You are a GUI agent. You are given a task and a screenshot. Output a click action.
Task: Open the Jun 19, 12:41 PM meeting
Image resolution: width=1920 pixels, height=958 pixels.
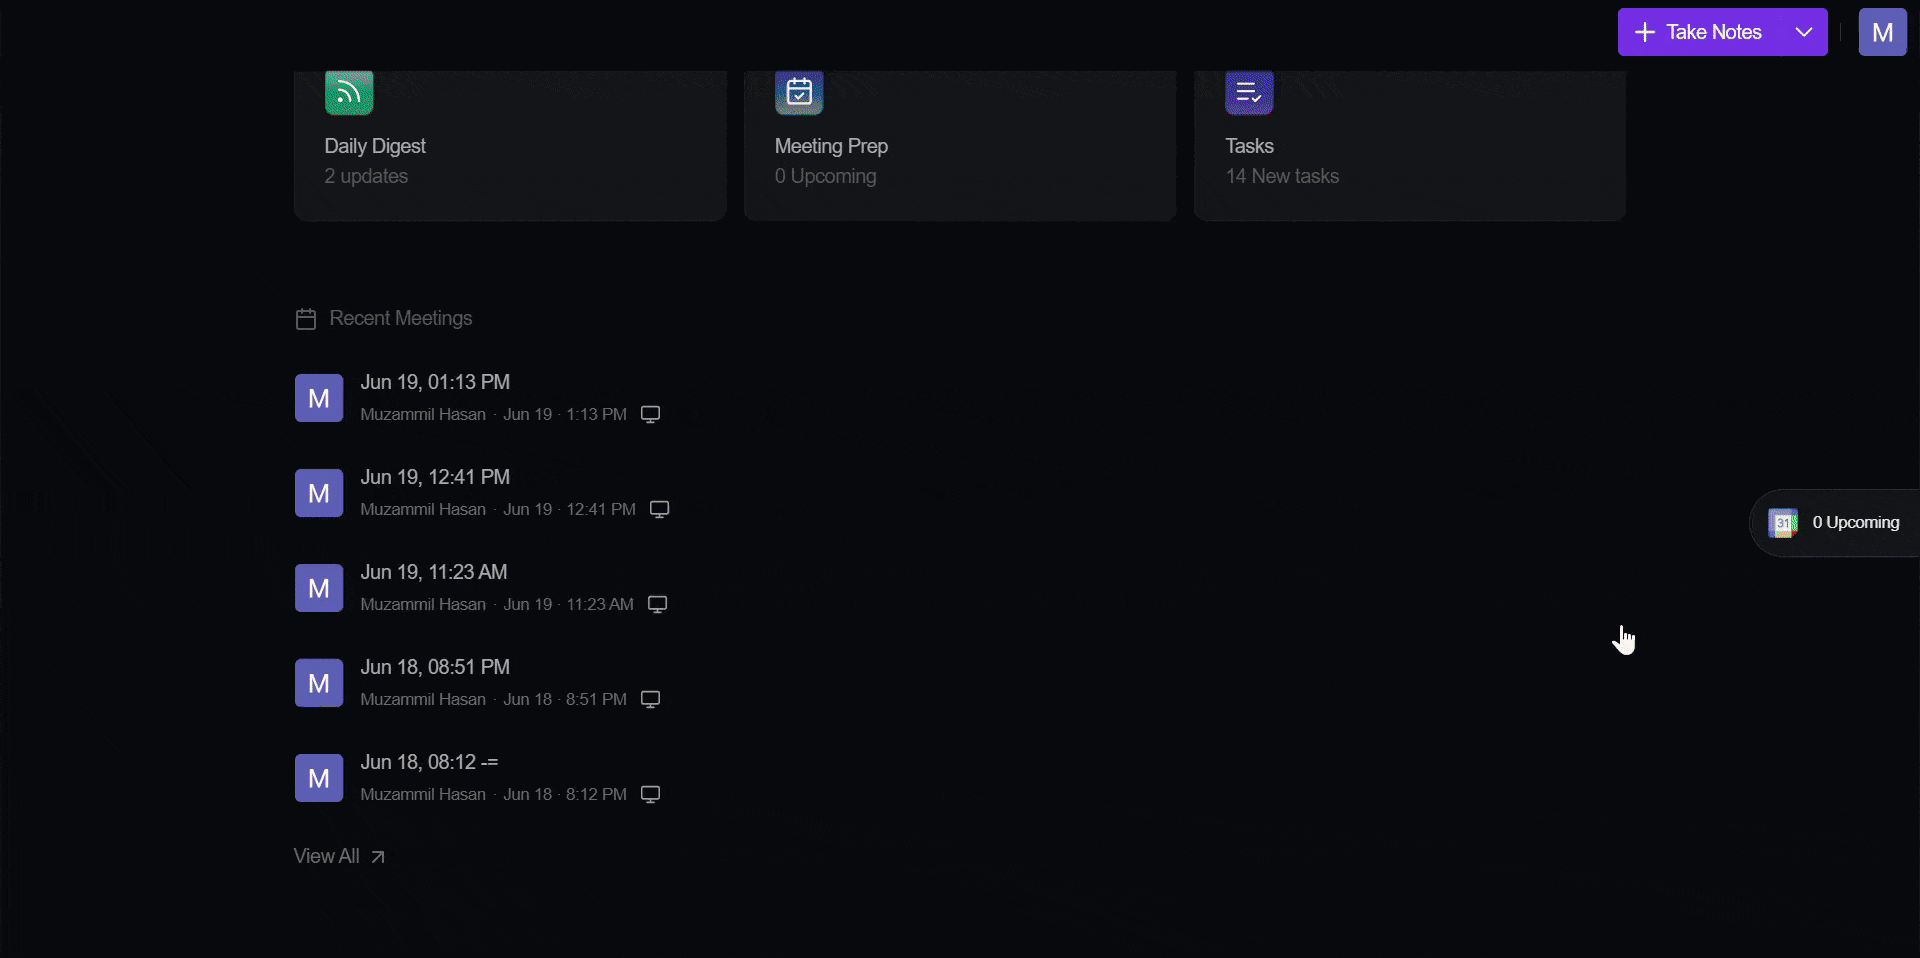435,477
